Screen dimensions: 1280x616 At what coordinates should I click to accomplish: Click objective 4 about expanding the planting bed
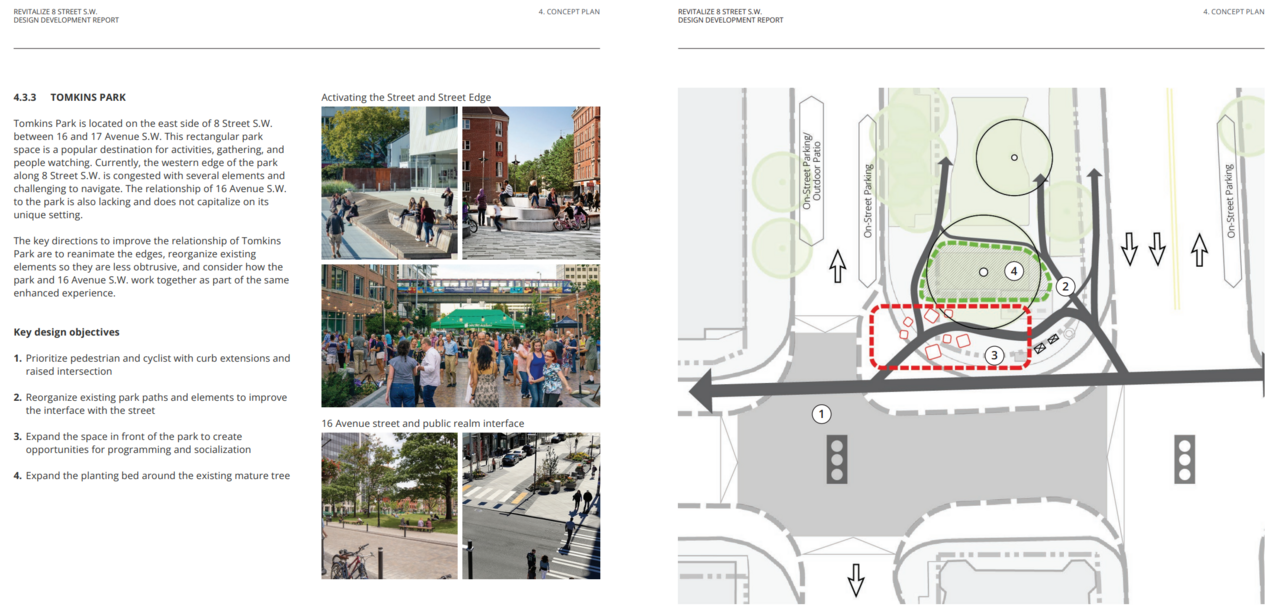158,476
